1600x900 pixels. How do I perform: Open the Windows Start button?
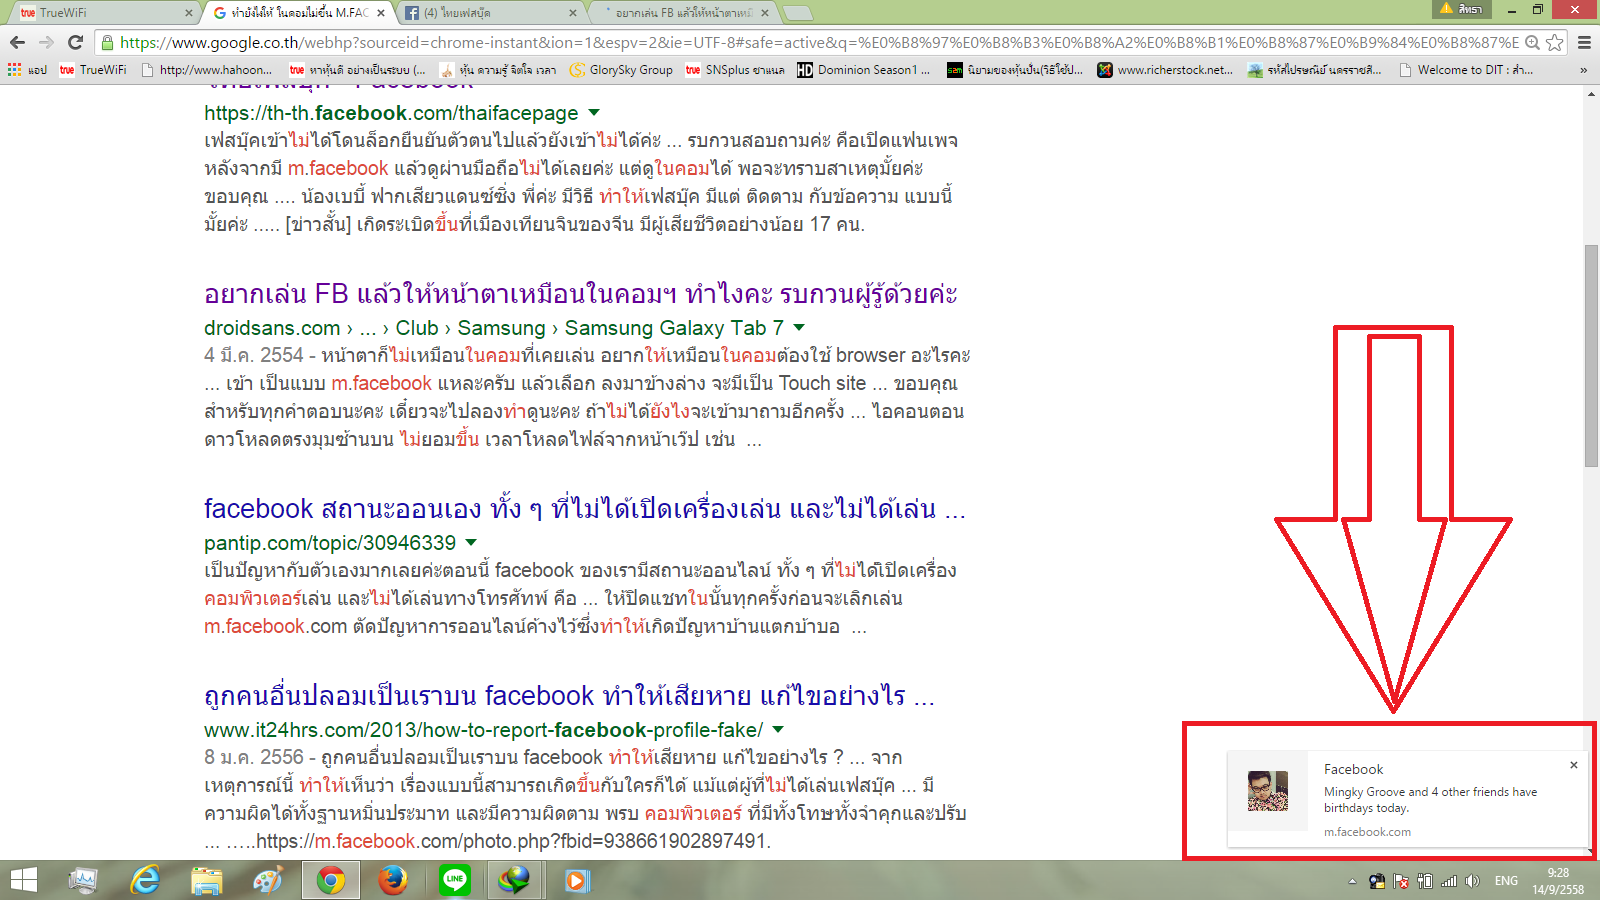[23, 880]
